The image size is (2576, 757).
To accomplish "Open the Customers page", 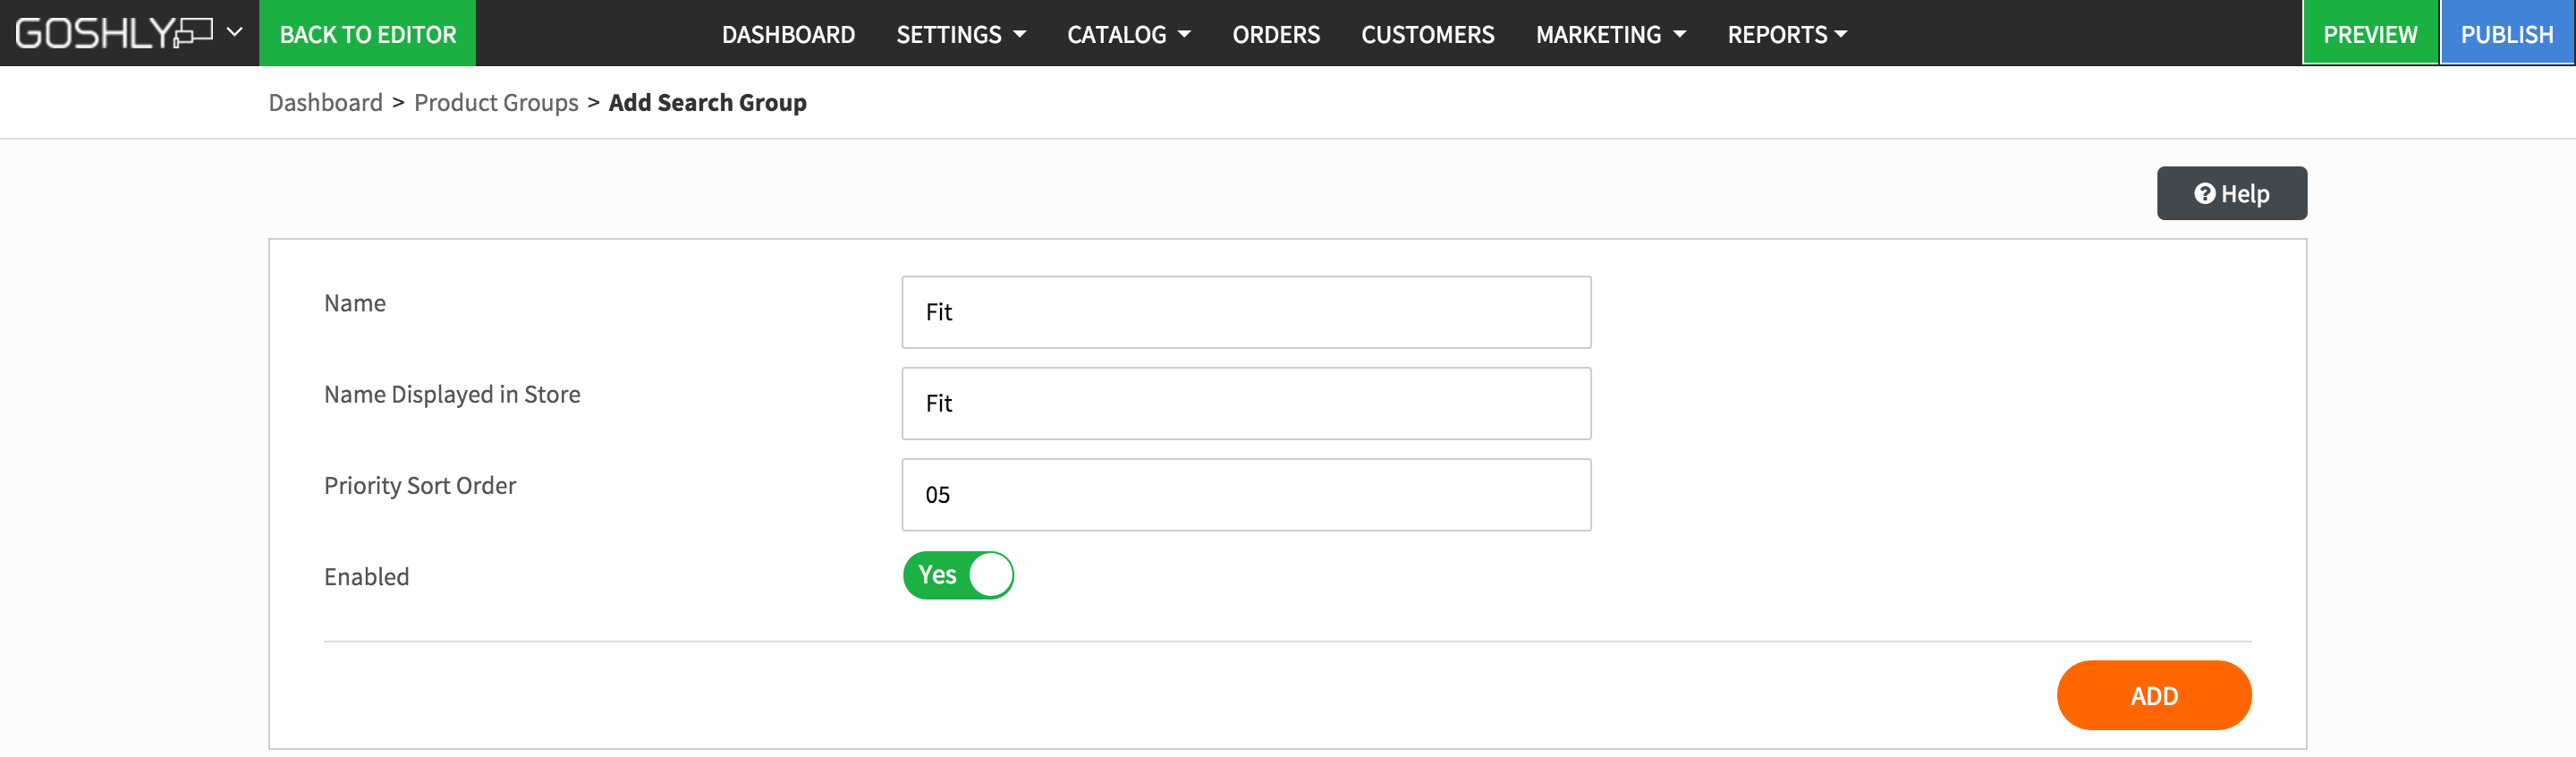I will pos(1427,34).
